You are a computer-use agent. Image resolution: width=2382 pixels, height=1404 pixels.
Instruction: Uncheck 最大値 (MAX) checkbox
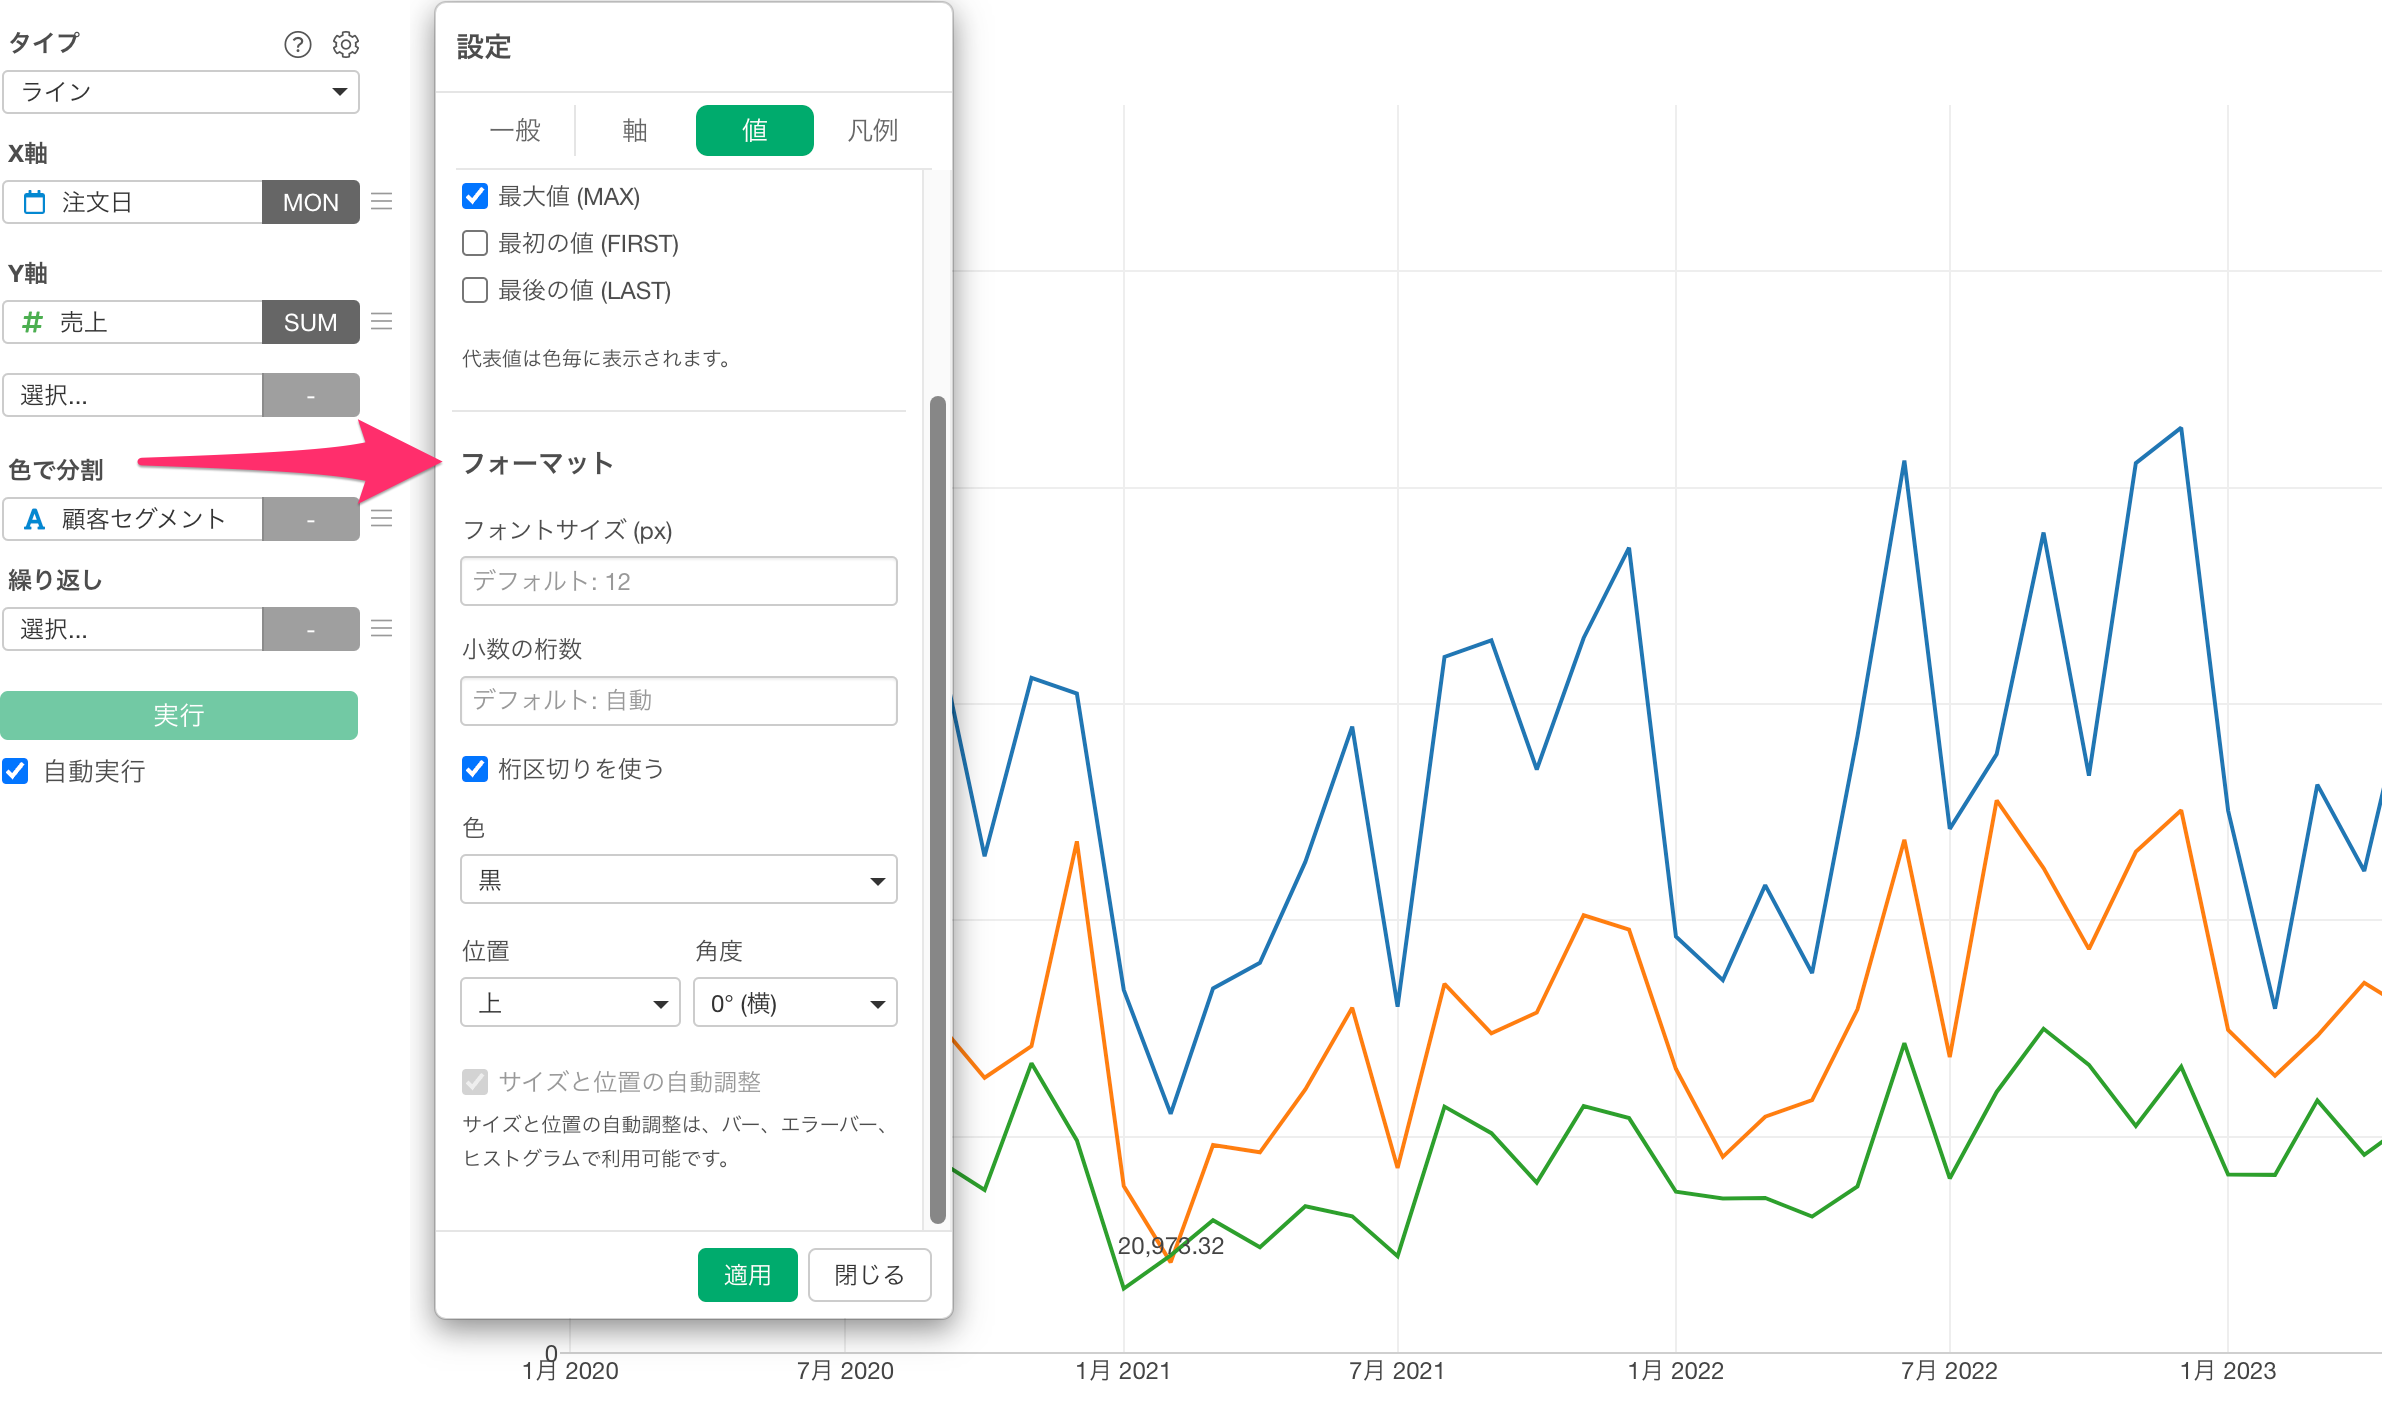tap(475, 196)
